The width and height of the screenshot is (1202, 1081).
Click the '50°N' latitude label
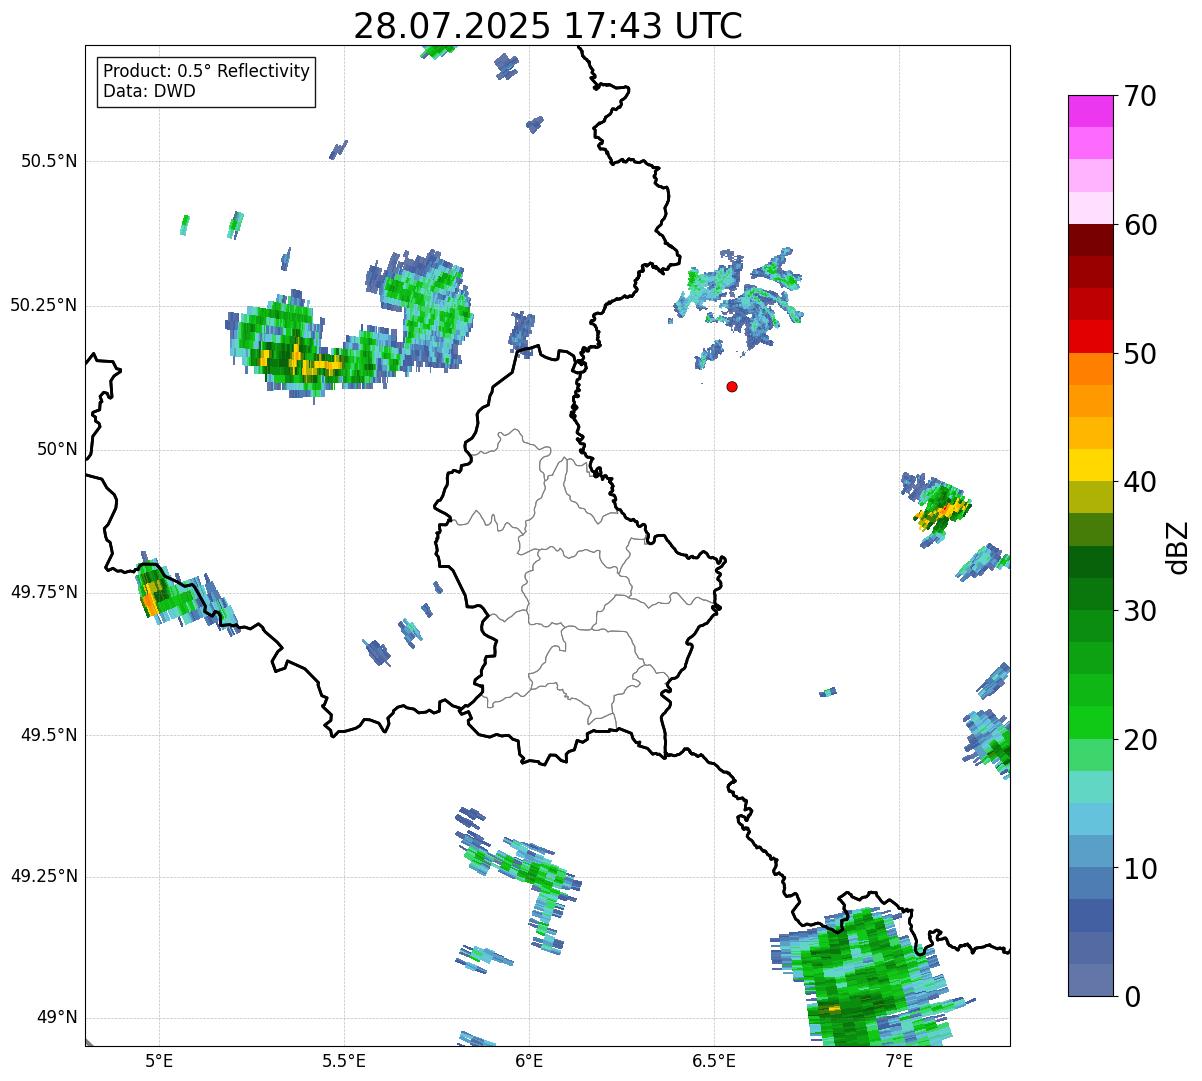(56, 449)
